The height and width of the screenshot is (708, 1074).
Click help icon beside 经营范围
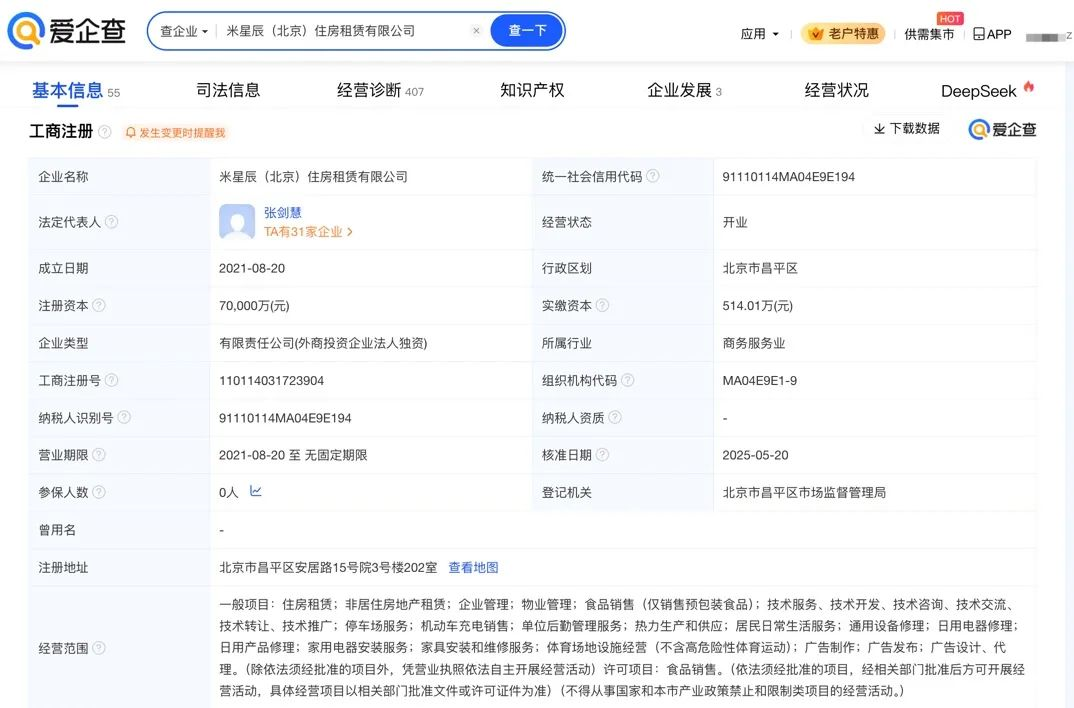click(99, 648)
